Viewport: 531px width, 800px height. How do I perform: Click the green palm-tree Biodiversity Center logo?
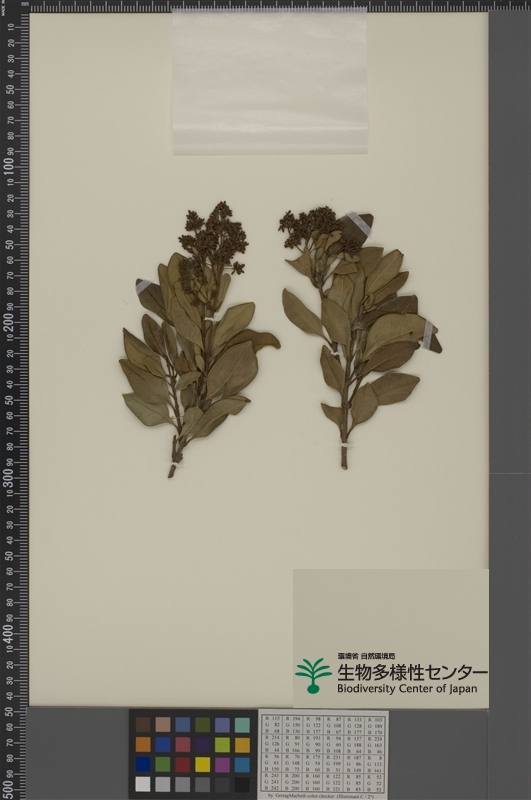pyautogui.click(x=313, y=676)
